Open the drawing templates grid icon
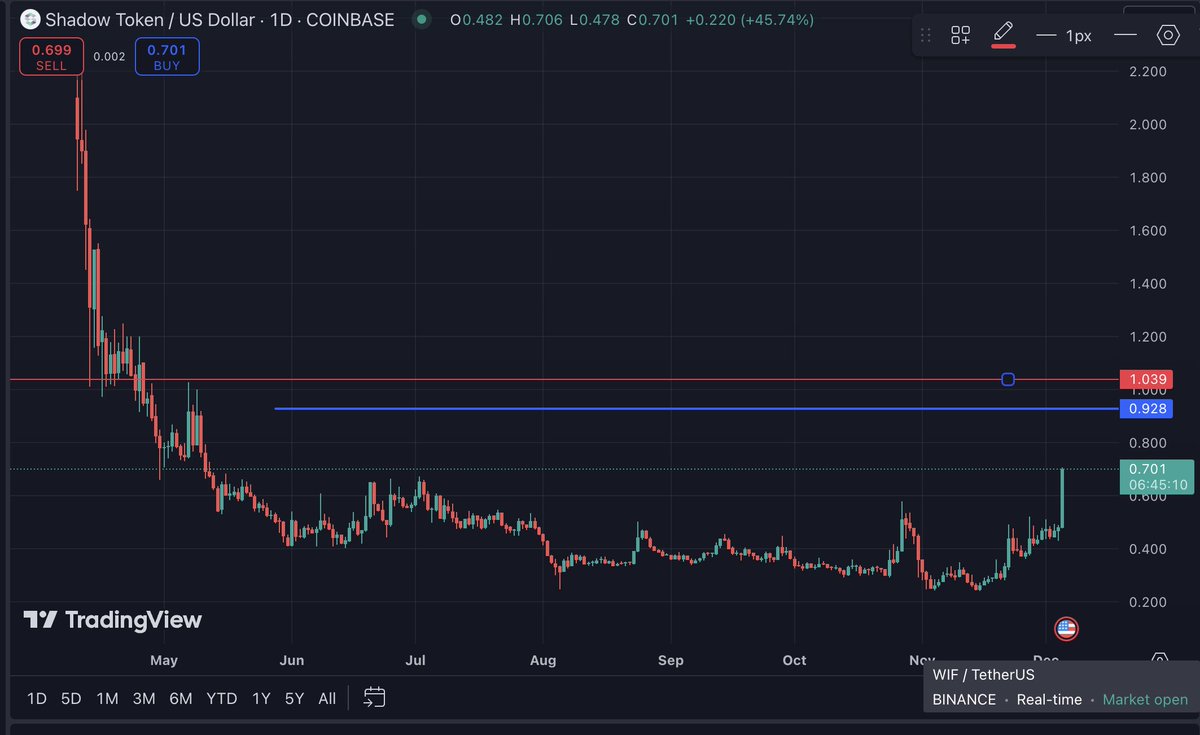This screenshot has height=735, width=1200. click(x=960, y=35)
